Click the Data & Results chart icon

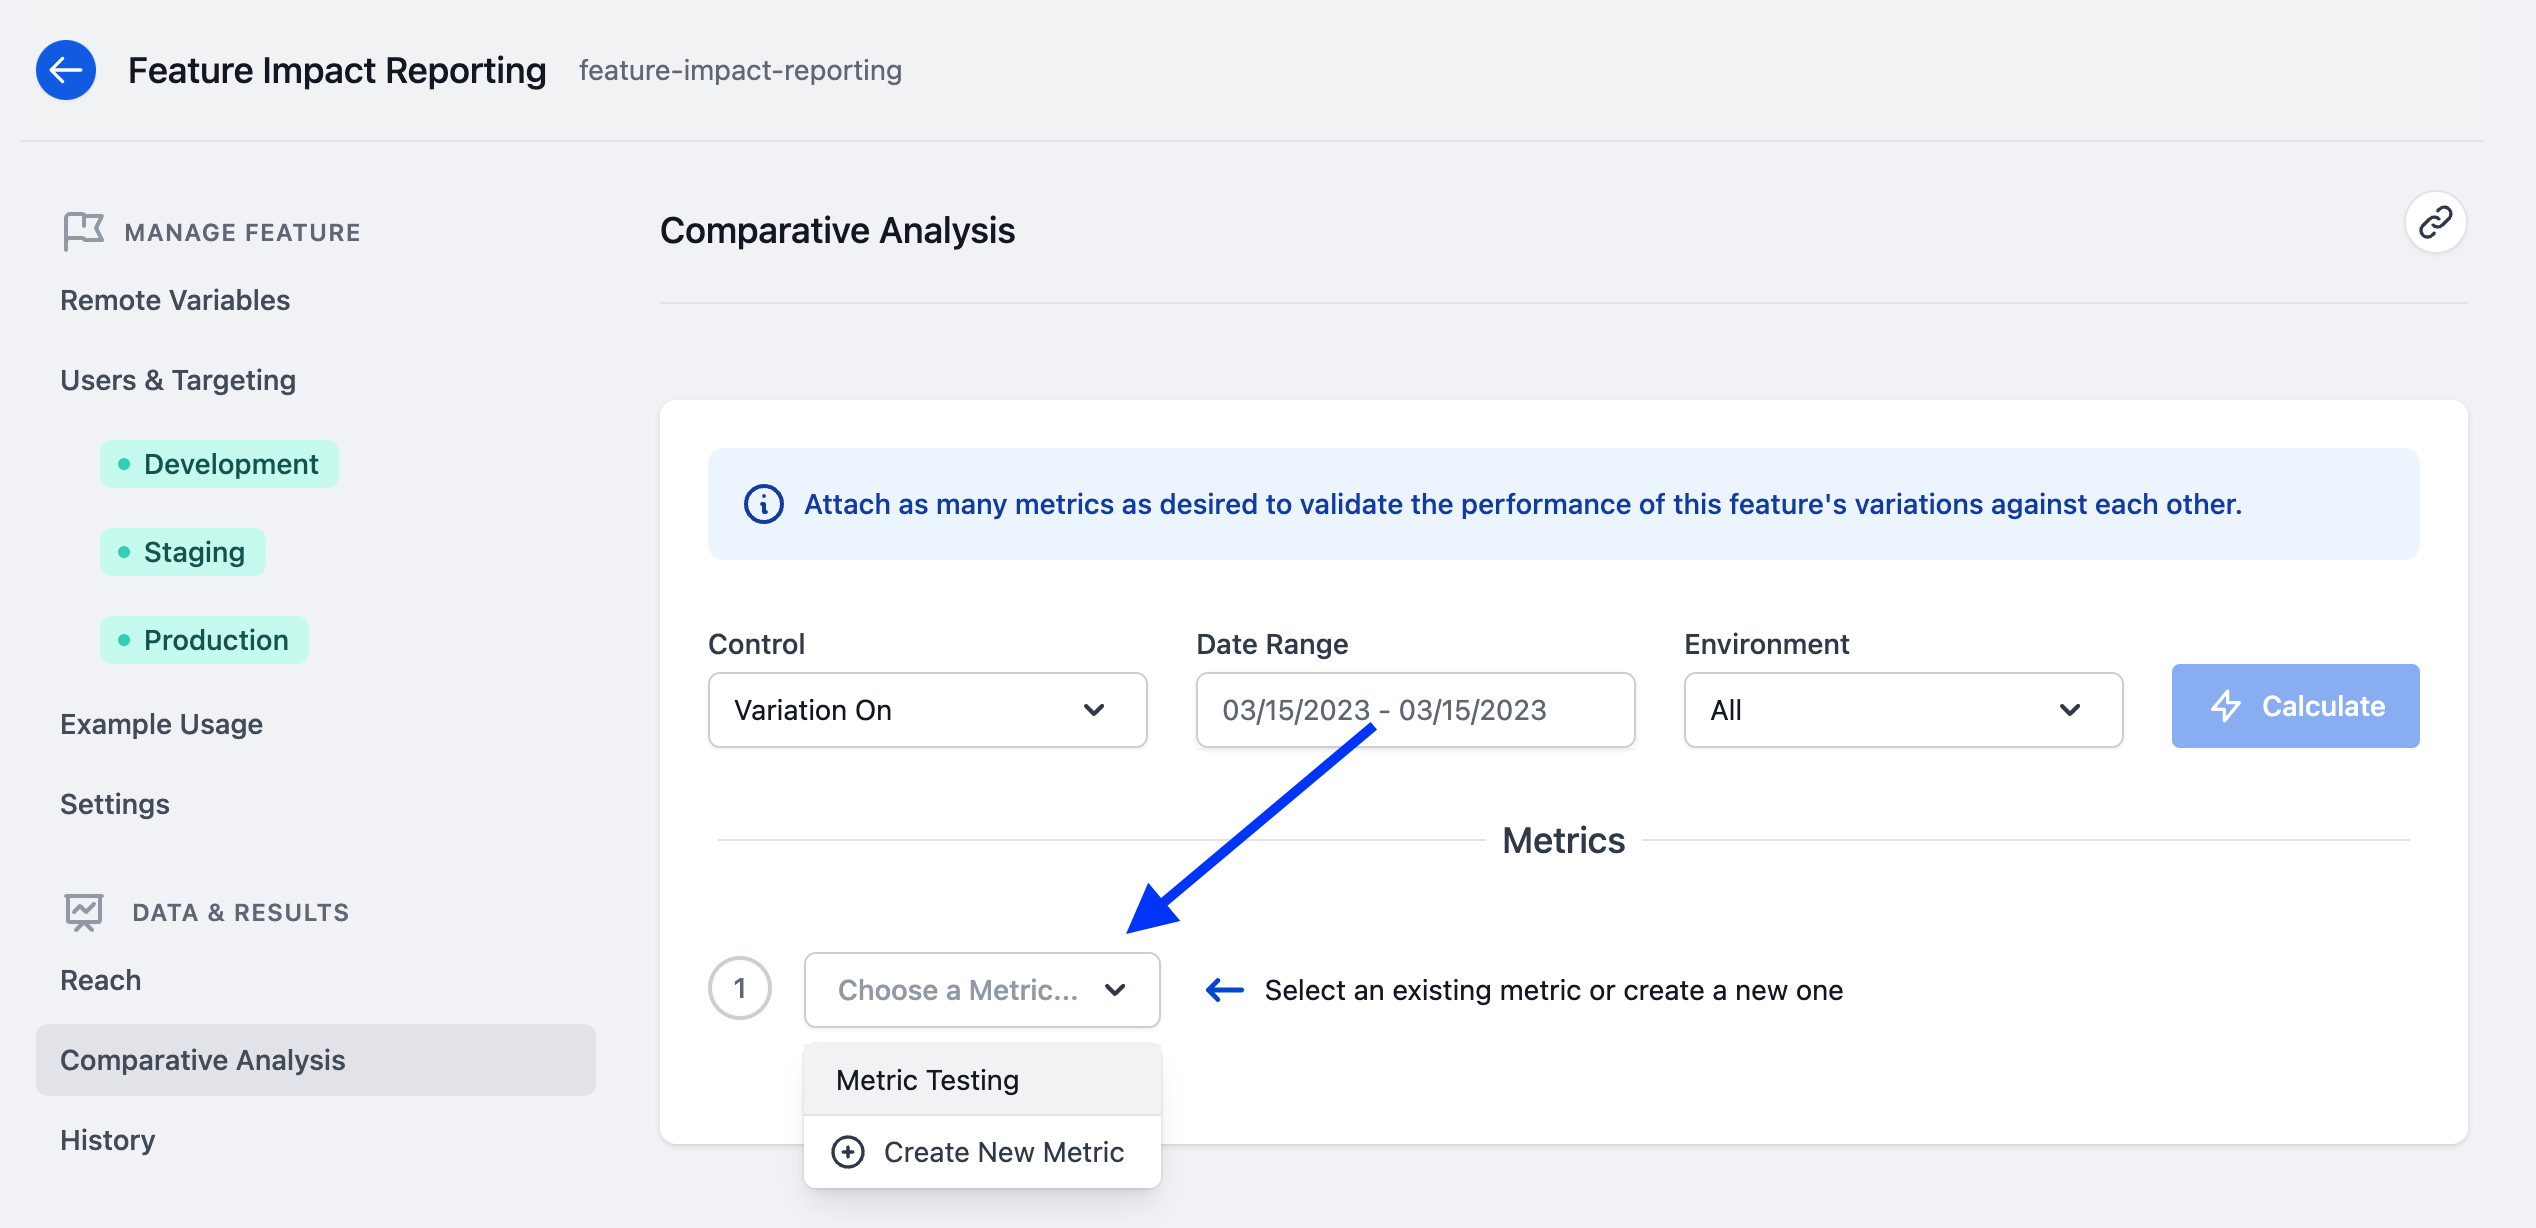pyautogui.click(x=84, y=912)
